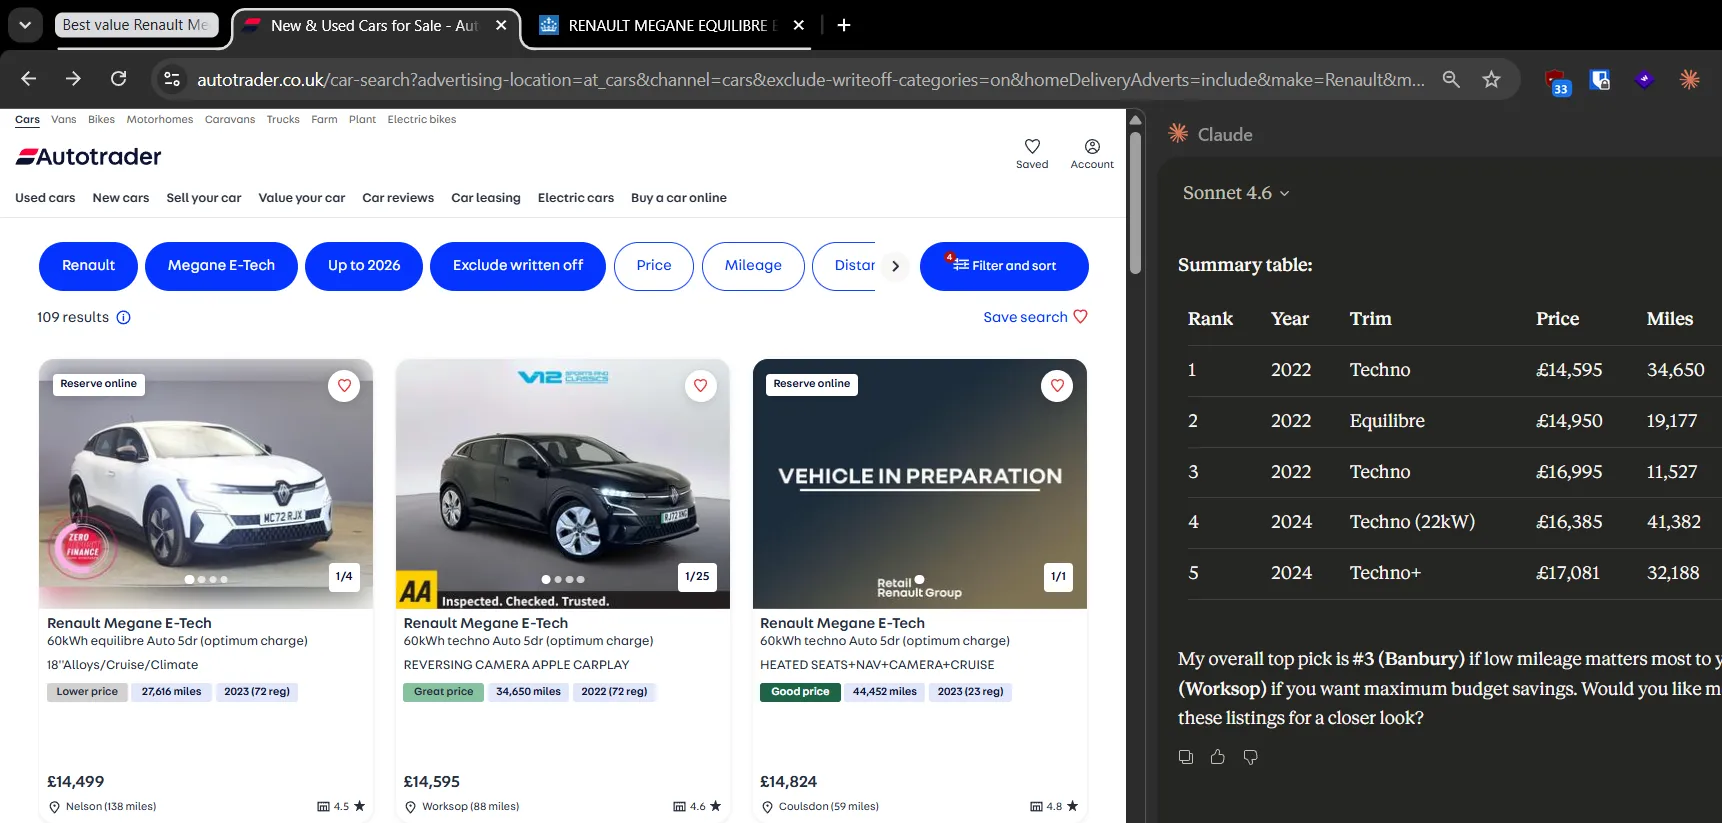Click the Great price badge
The height and width of the screenshot is (823, 1722).
pyautogui.click(x=443, y=692)
